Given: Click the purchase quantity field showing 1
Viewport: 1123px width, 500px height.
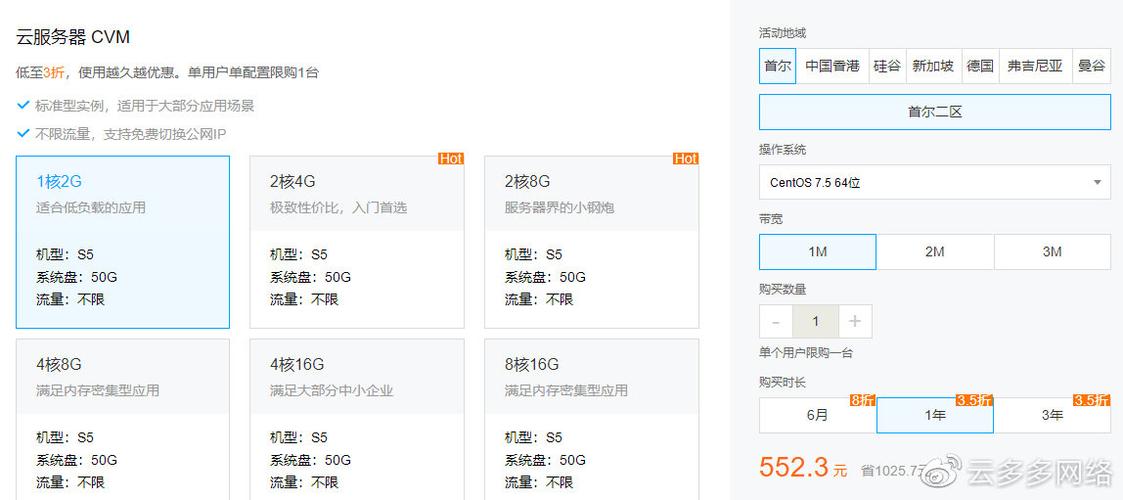Looking at the screenshot, I should (815, 322).
